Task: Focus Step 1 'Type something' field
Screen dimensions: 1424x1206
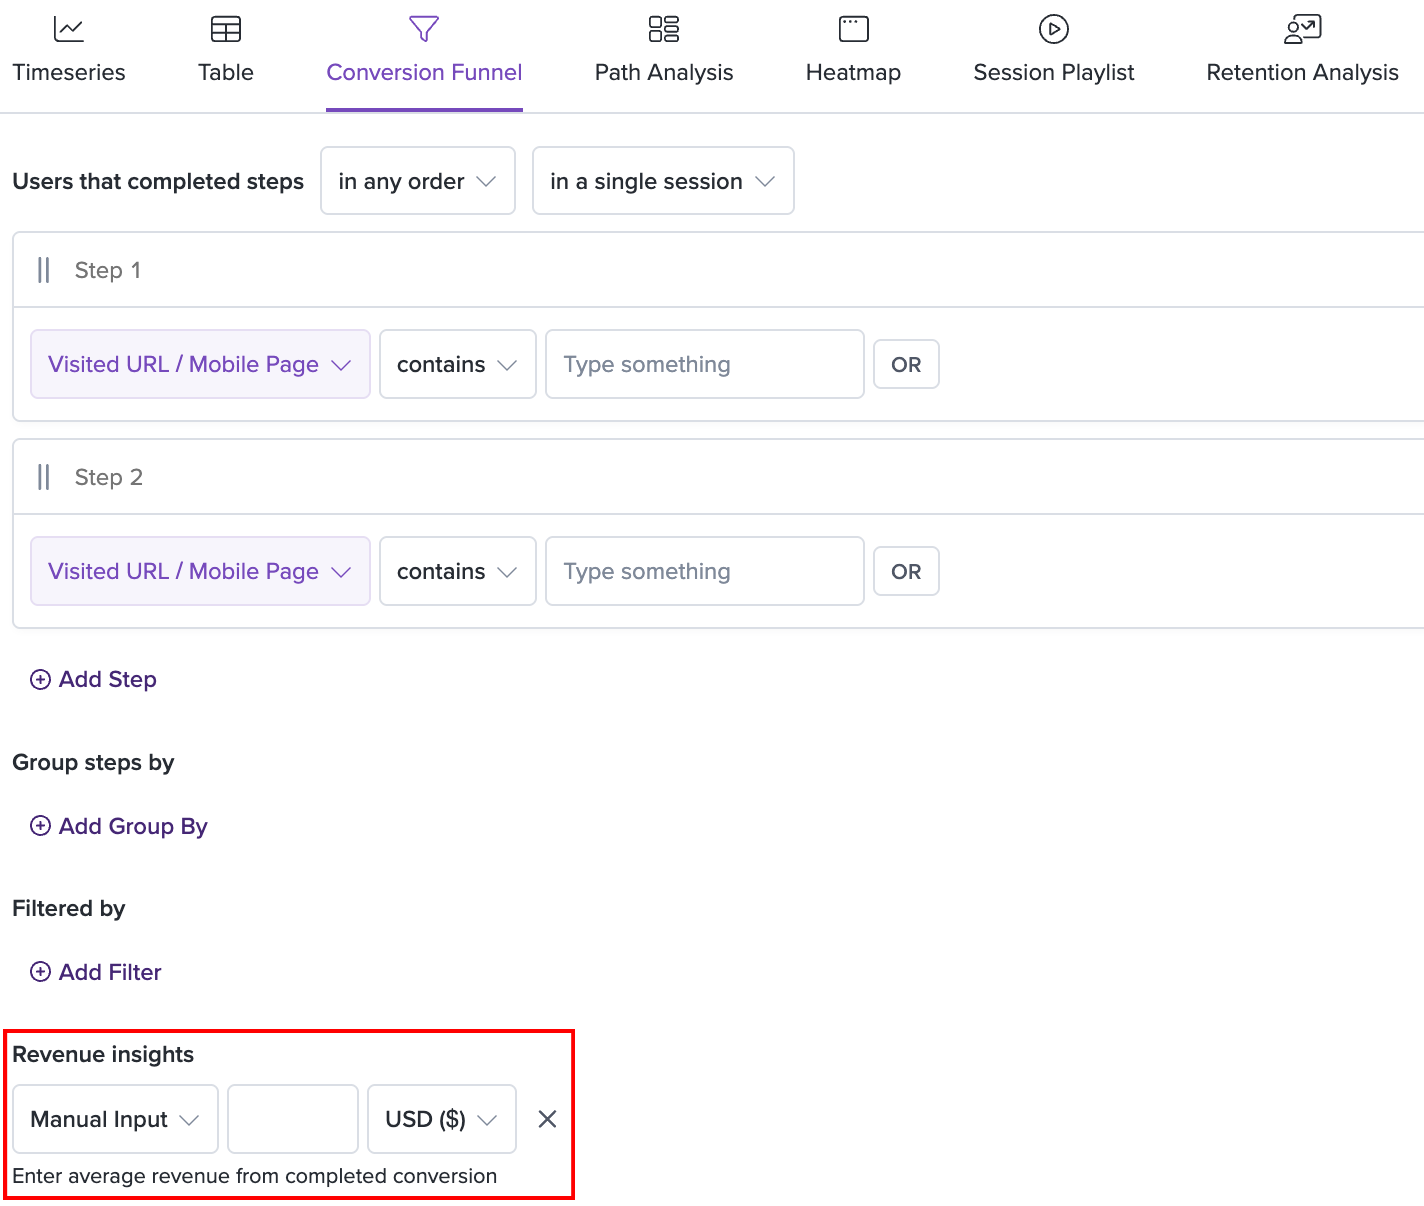Action: click(705, 364)
